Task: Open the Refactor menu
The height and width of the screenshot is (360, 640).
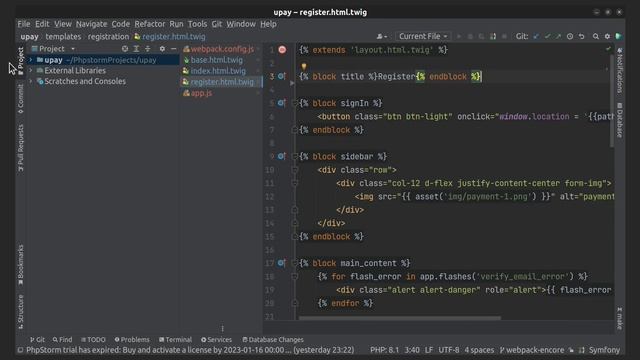Action: [x=150, y=24]
